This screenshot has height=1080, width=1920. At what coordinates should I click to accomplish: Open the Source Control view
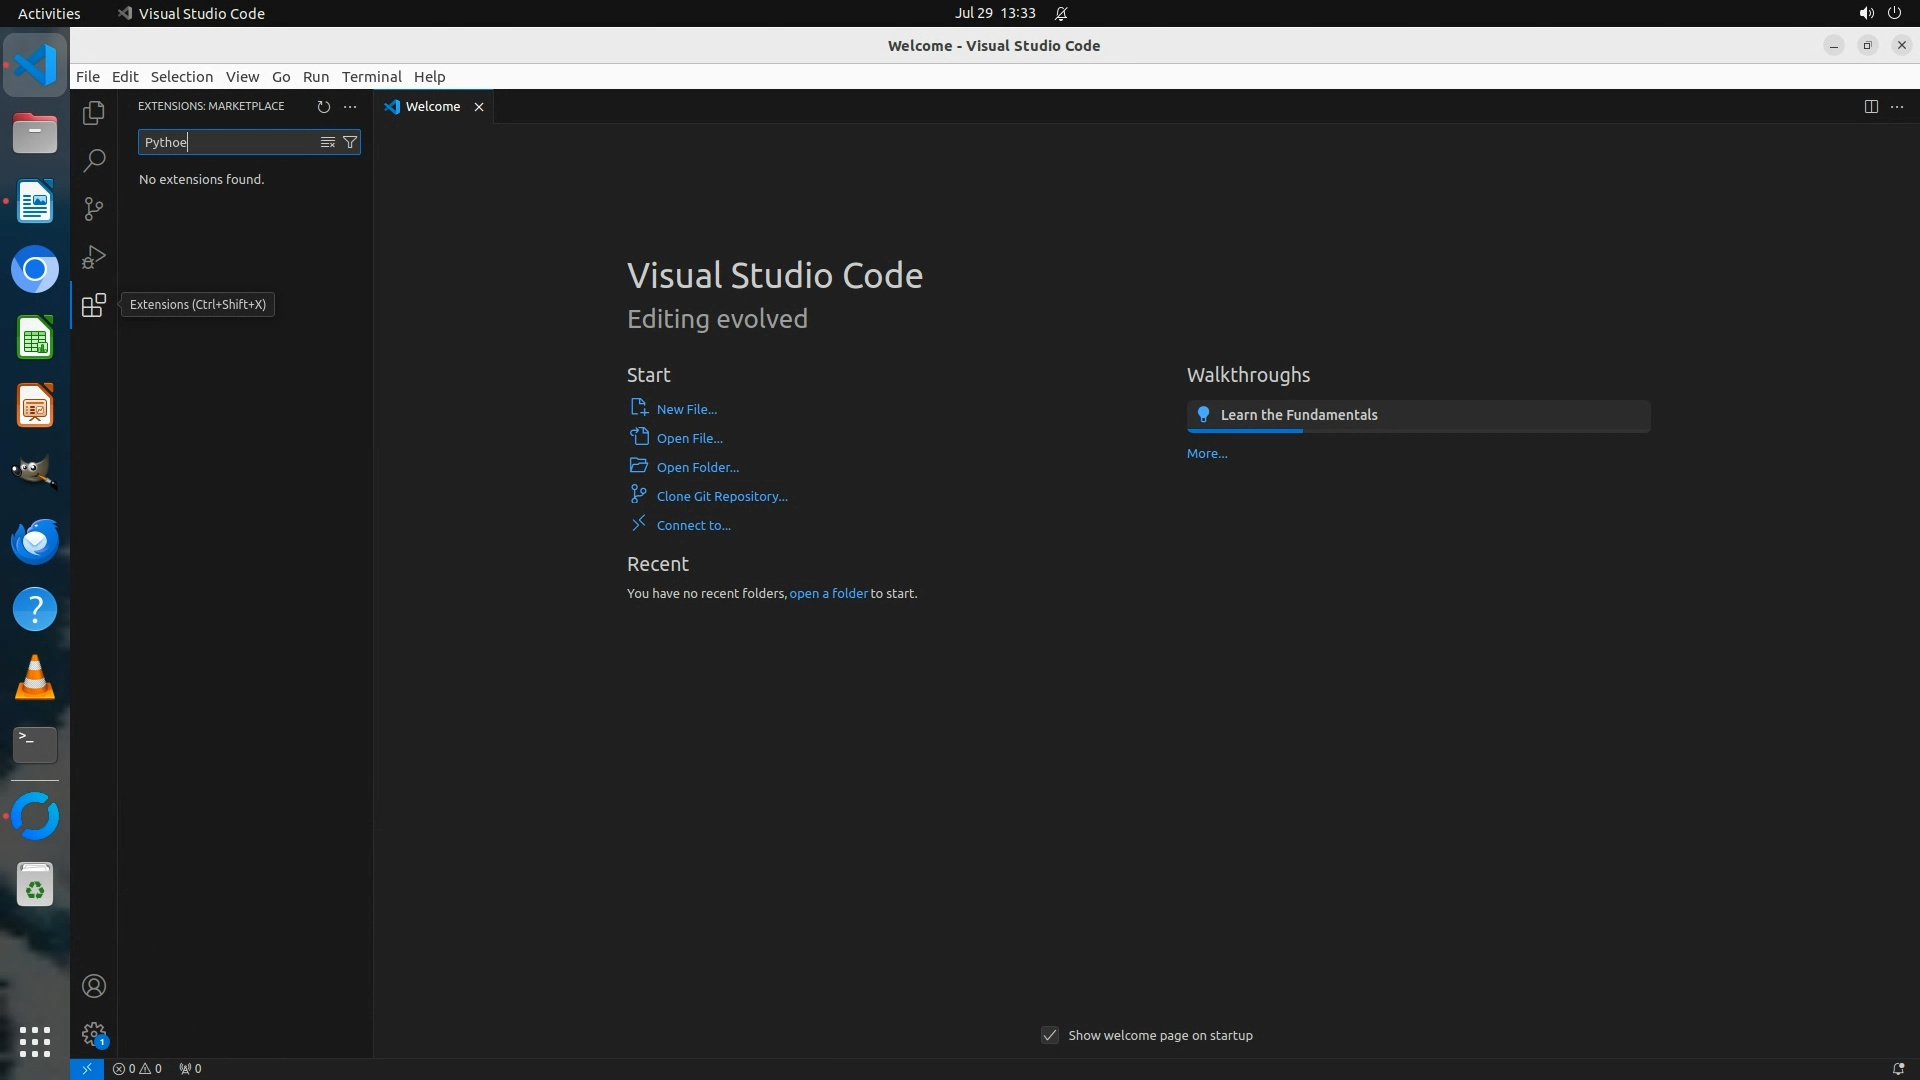tap(94, 209)
